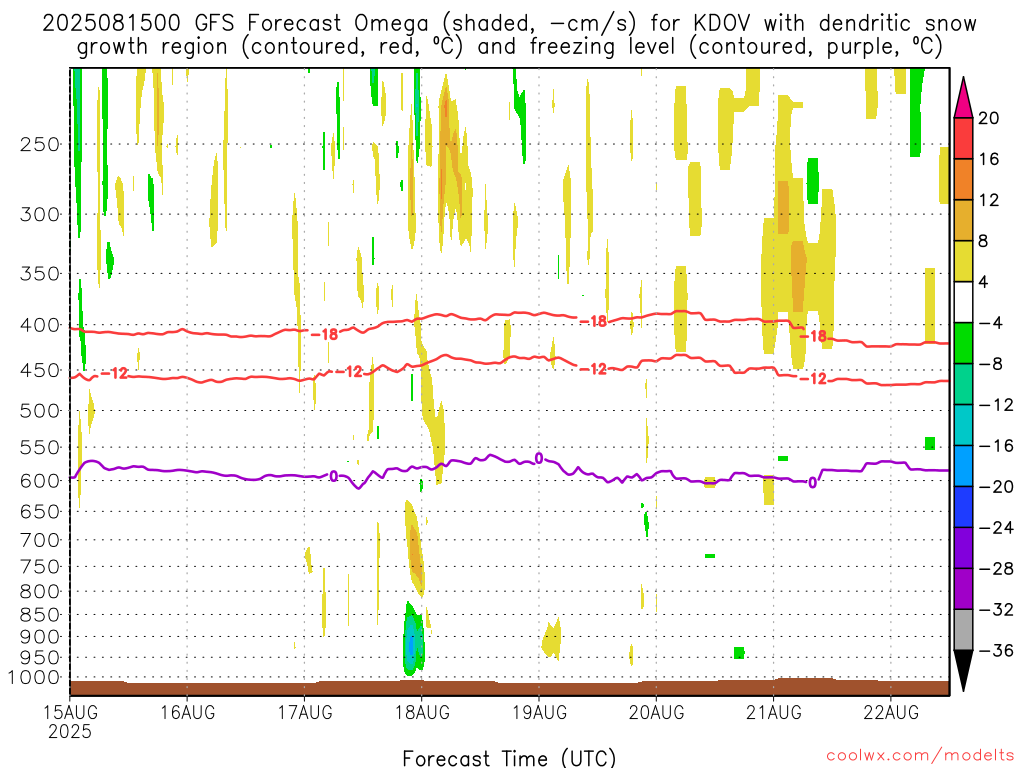Click the purple 0 label near 19AUG
Image resolution: width=1024 pixels, height=768 pixels.
[x=539, y=458]
